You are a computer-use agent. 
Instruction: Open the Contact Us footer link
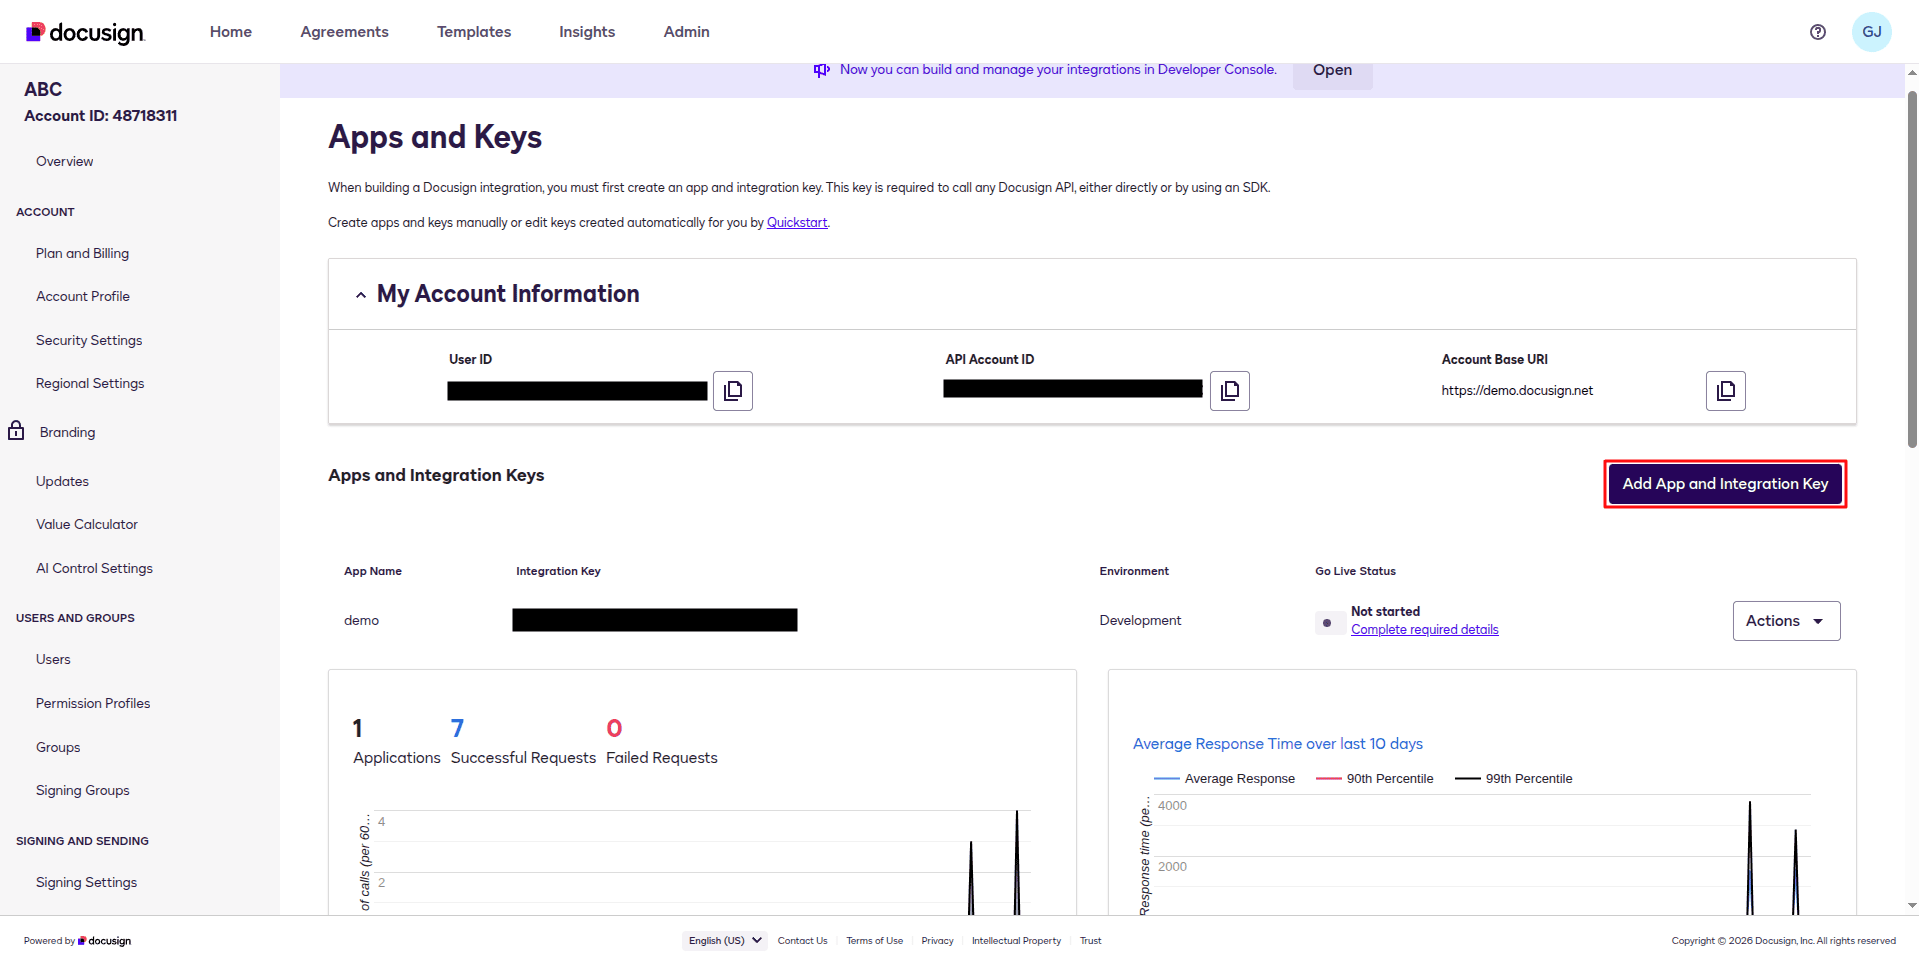(x=802, y=941)
